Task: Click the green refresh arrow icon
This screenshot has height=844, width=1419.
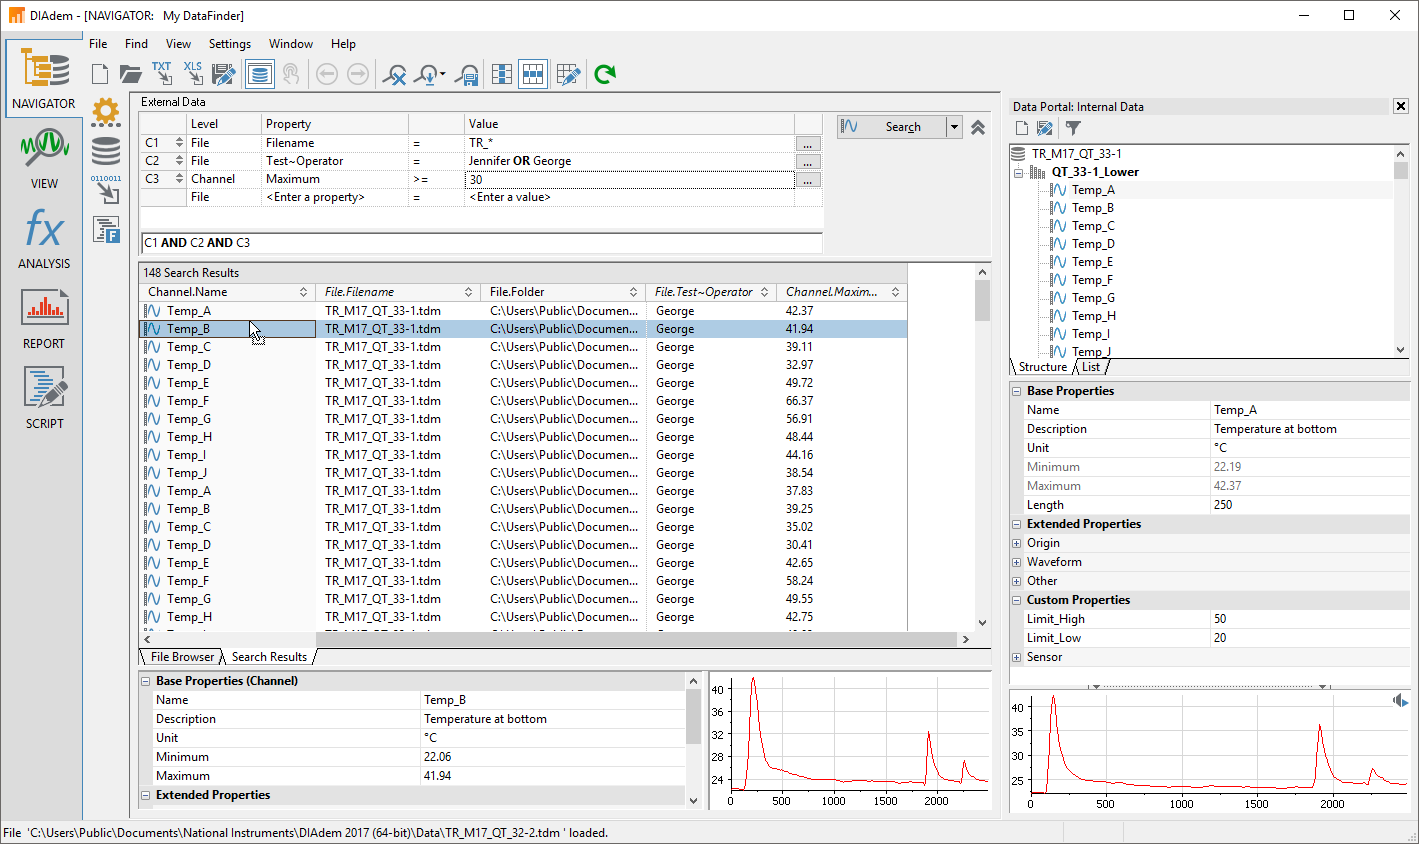Action: [605, 74]
